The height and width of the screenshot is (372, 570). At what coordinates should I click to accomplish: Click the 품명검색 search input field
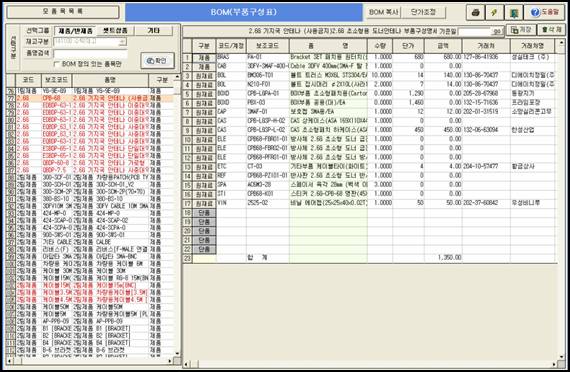click(90, 53)
